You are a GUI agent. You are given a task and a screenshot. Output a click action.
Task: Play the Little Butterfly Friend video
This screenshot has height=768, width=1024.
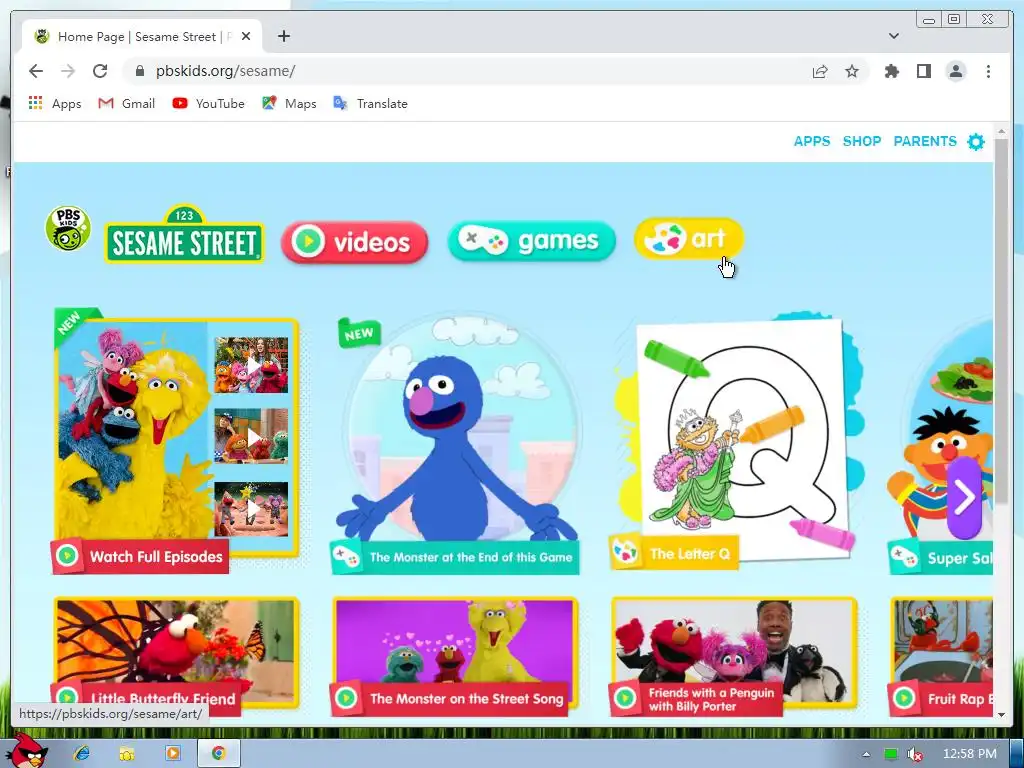[x=176, y=655]
